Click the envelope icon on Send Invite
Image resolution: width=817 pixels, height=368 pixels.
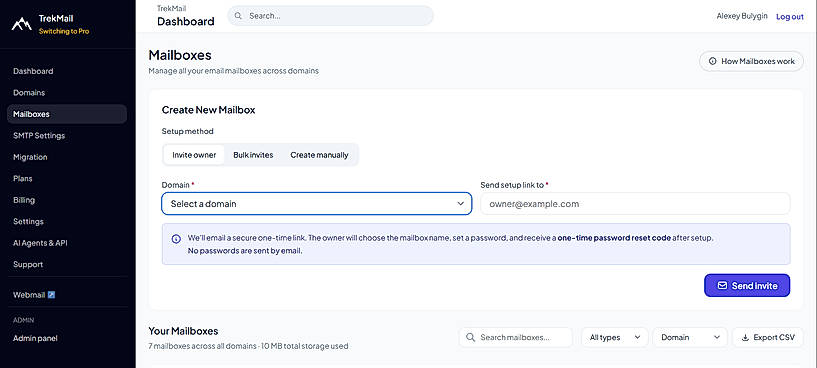pos(722,286)
